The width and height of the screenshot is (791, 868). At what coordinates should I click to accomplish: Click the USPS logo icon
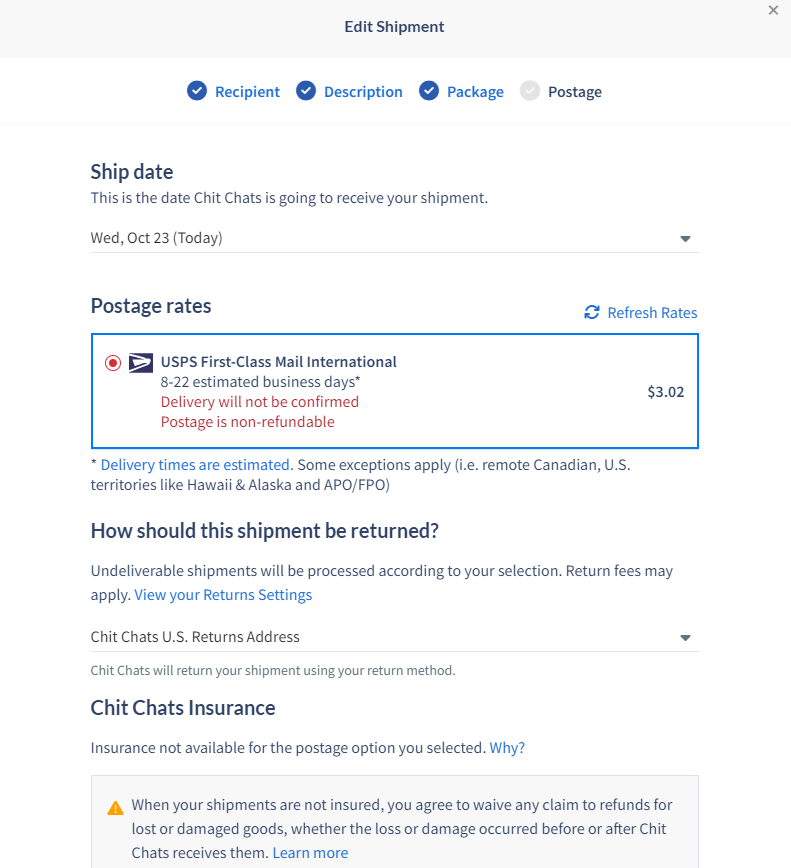click(x=140, y=362)
